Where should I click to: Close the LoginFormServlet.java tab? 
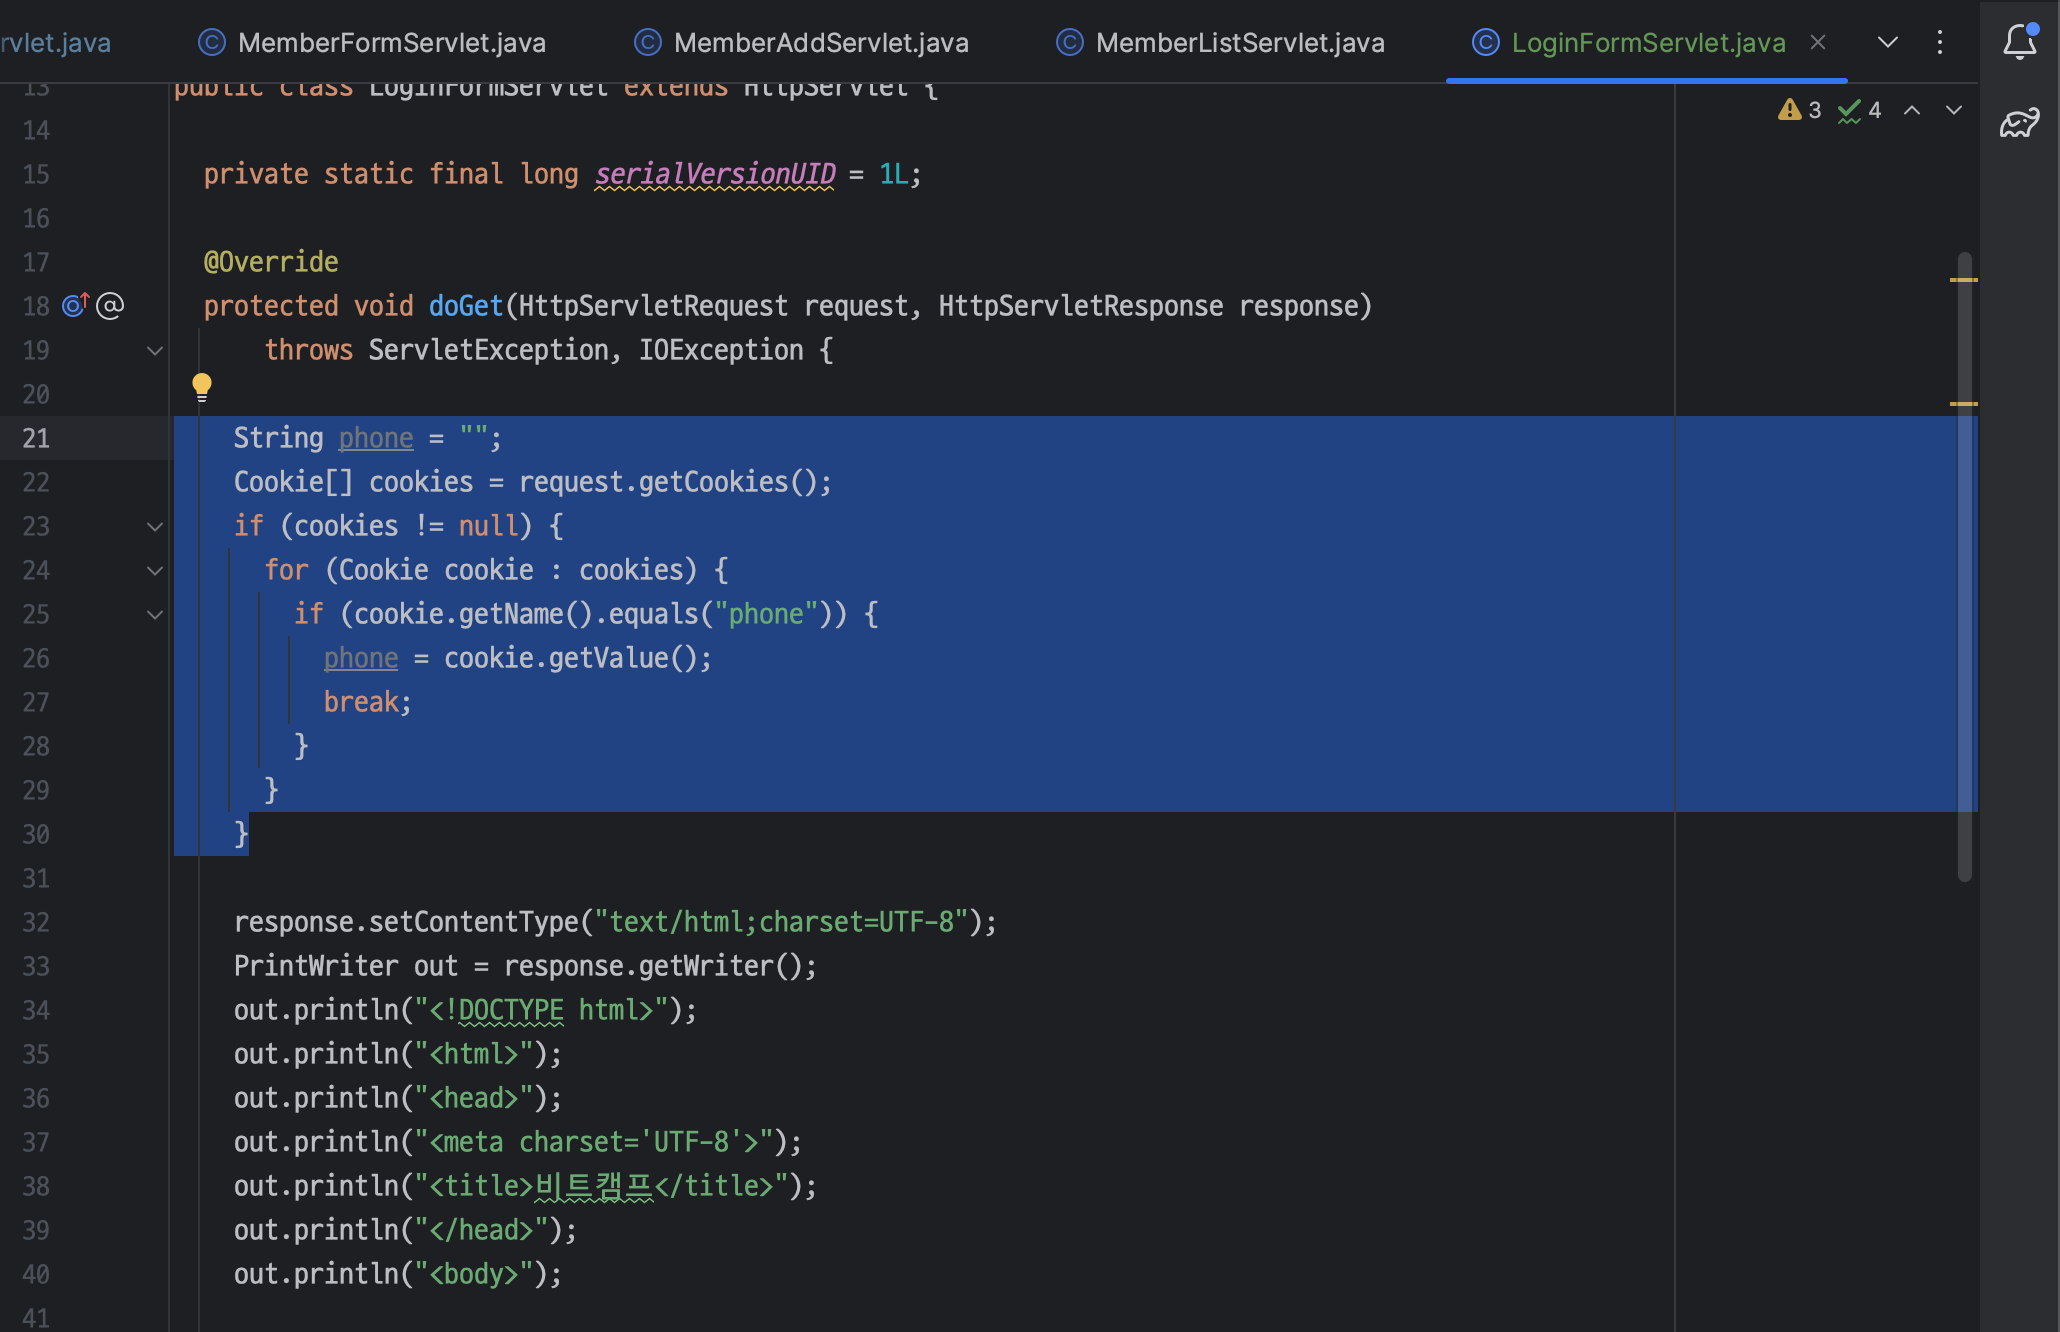[1818, 42]
